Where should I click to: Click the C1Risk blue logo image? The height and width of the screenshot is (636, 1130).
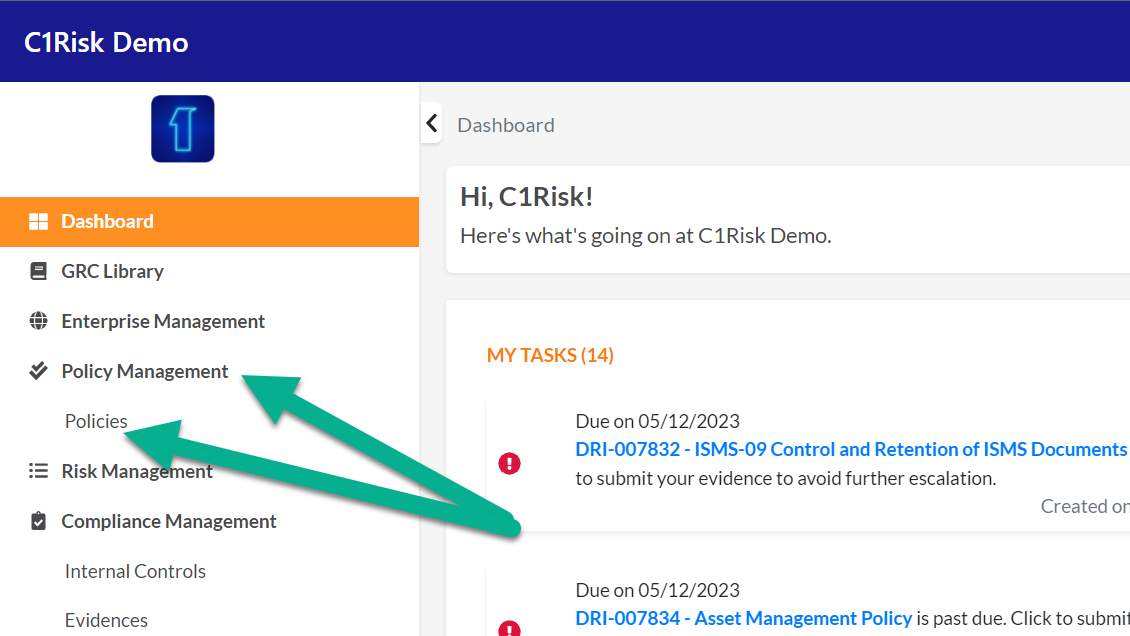[182, 129]
